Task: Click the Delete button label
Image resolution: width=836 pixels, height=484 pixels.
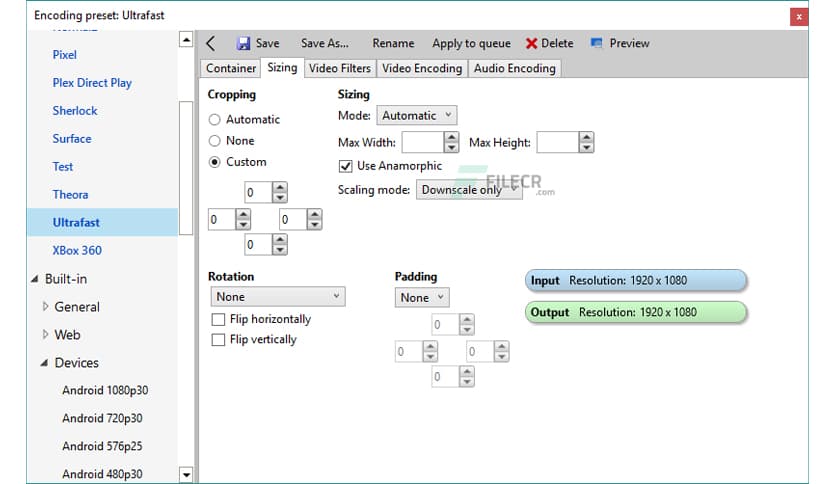Action: click(x=557, y=43)
